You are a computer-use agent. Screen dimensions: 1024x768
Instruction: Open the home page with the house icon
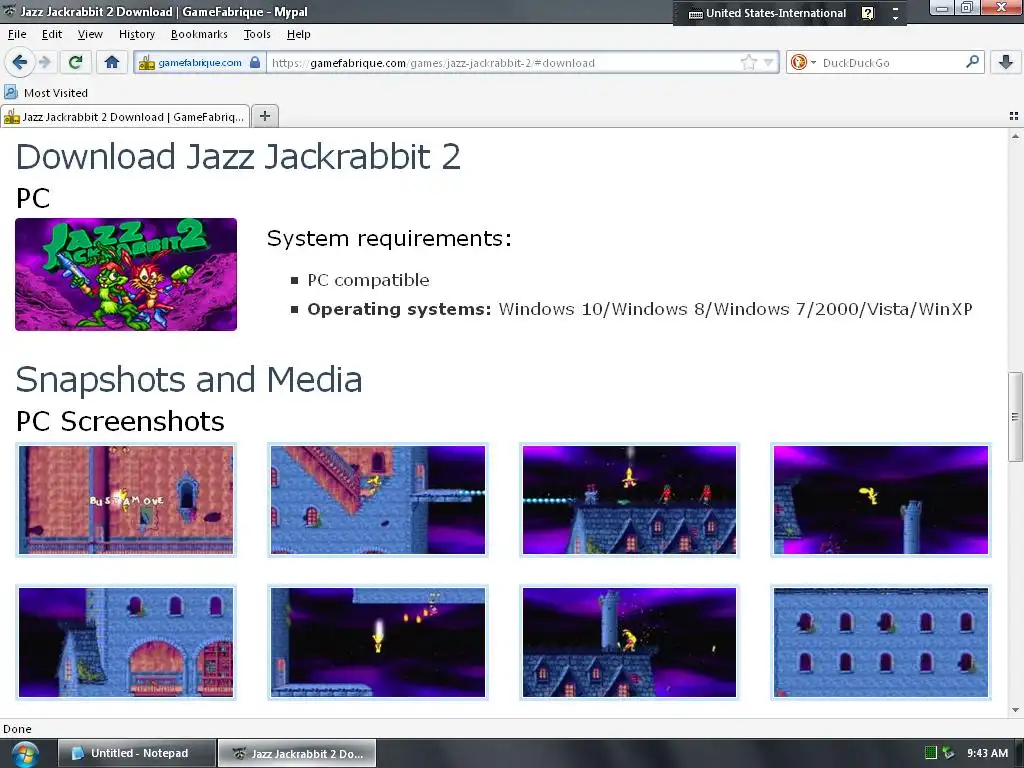[x=112, y=63]
